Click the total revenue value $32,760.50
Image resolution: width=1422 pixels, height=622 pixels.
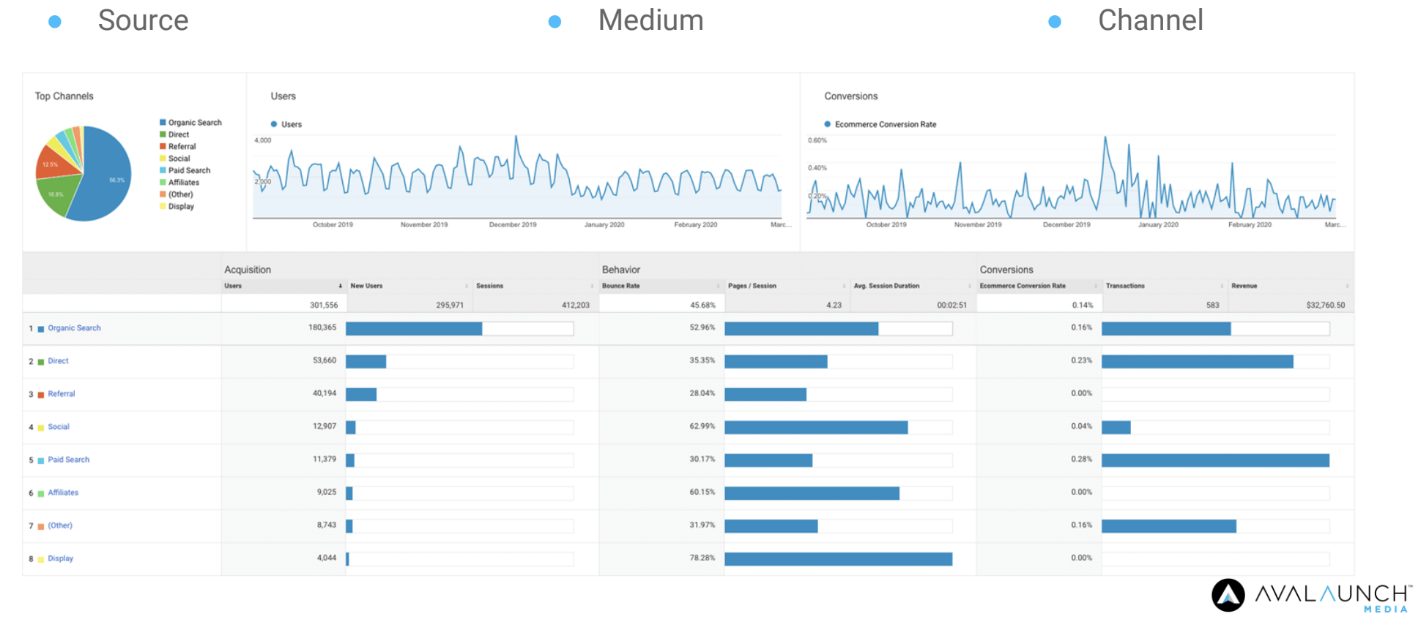(x=1324, y=305)
